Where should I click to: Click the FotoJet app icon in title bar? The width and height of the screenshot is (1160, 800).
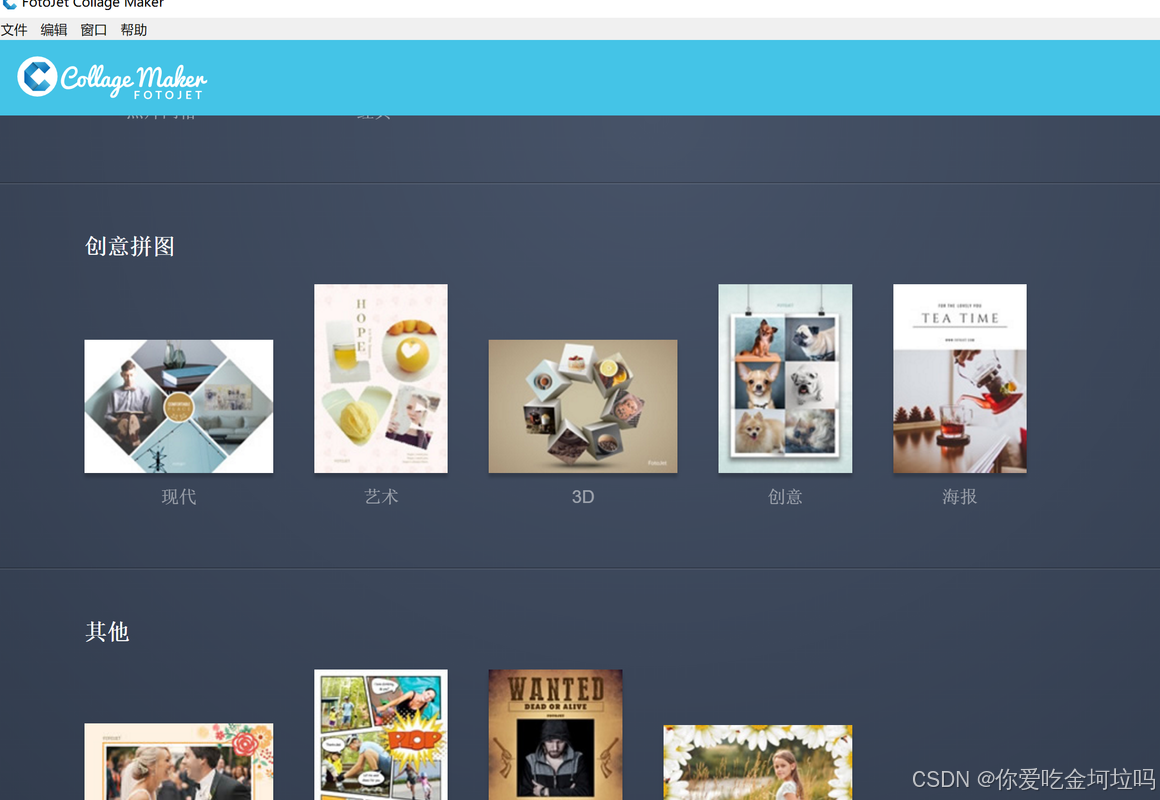tap(9, 4)
